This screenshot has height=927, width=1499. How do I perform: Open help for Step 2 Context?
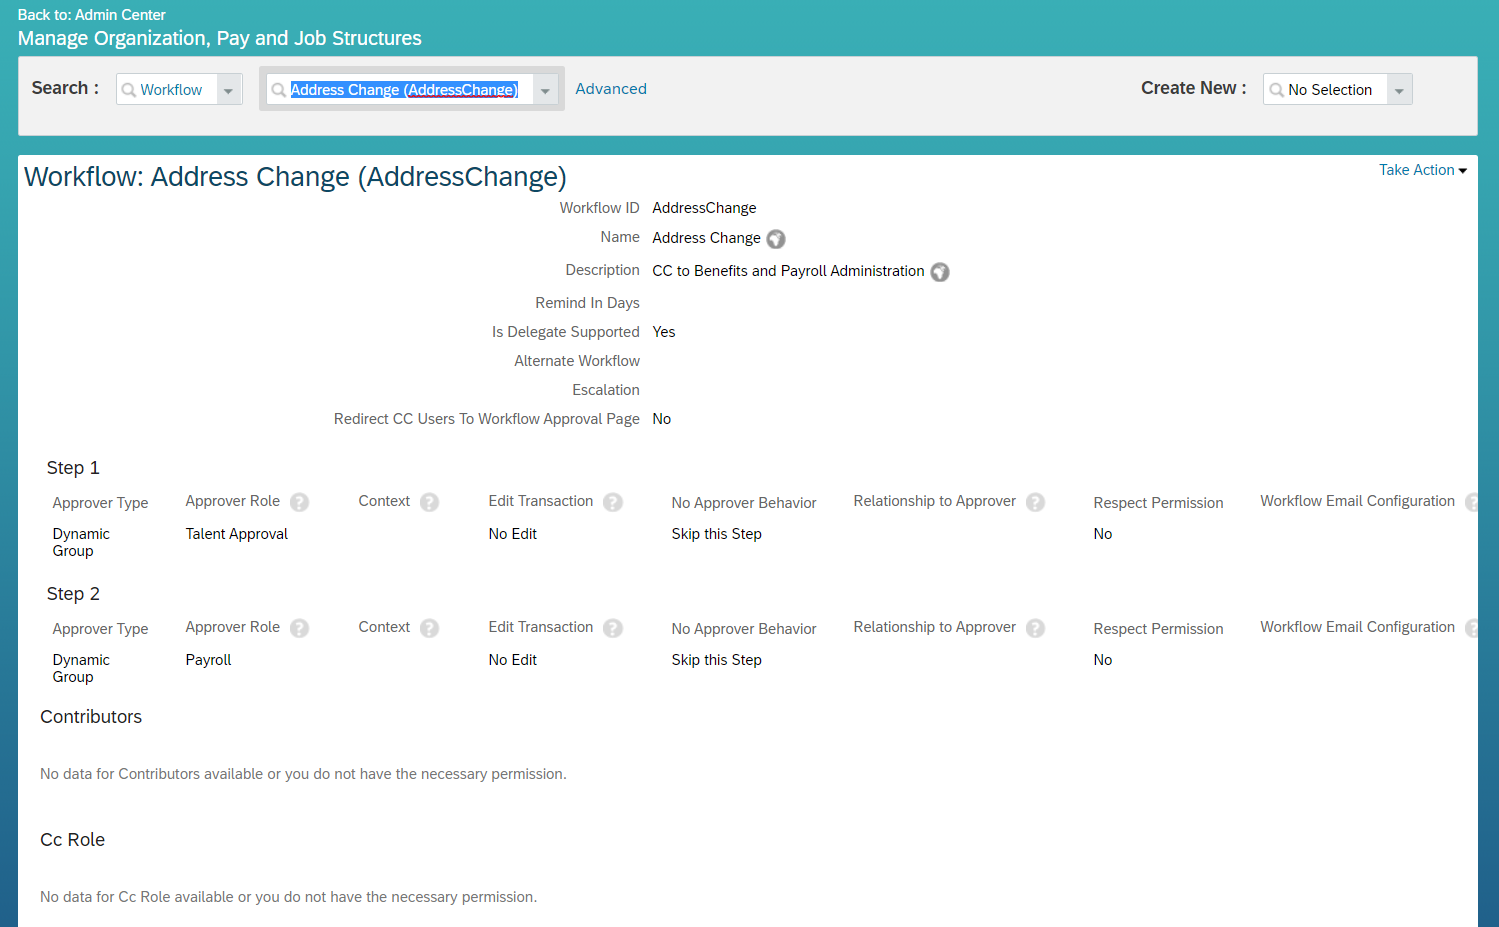coord(430,628)
